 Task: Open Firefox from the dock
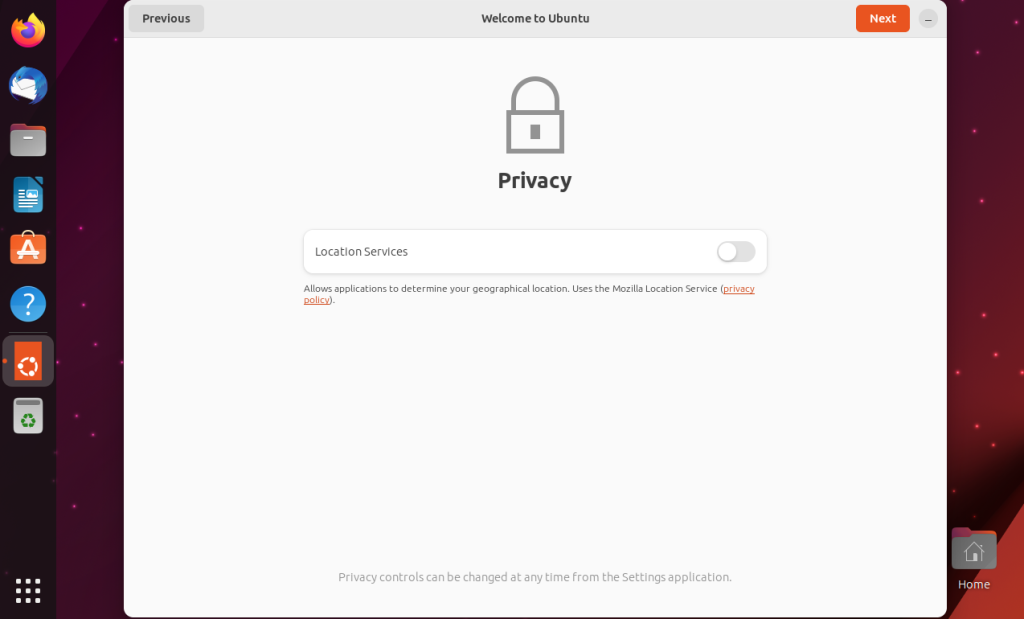(x=28, y=30)
